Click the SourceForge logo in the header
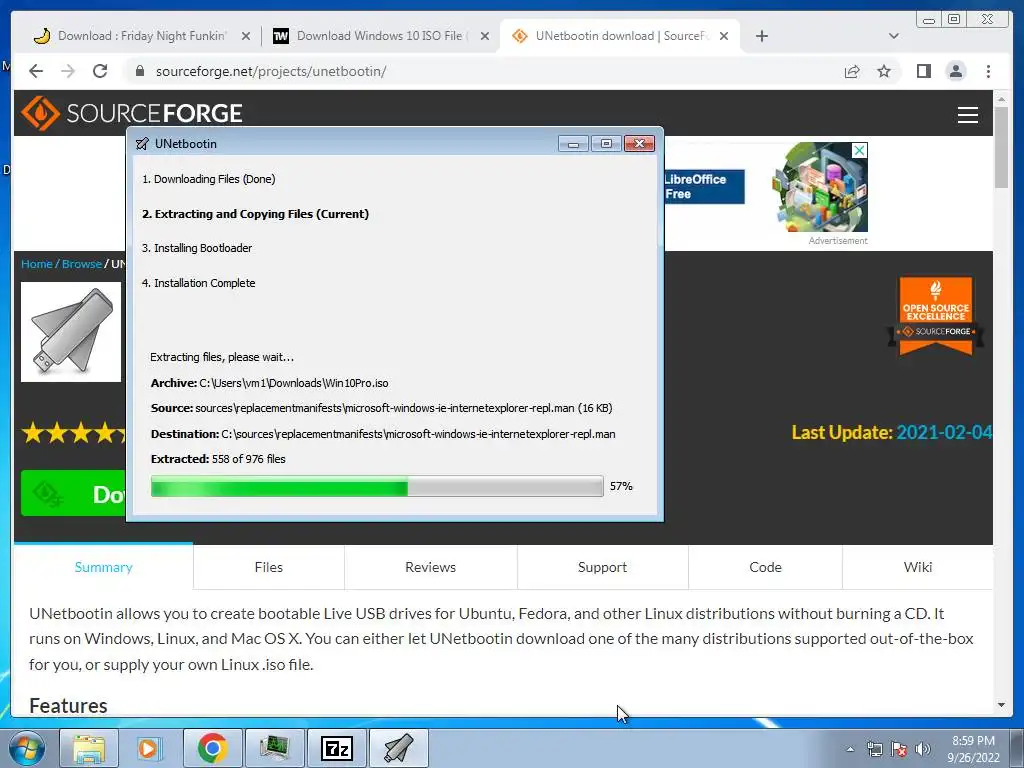Viewport: 1024px width, 768px height. coord(132,113)
